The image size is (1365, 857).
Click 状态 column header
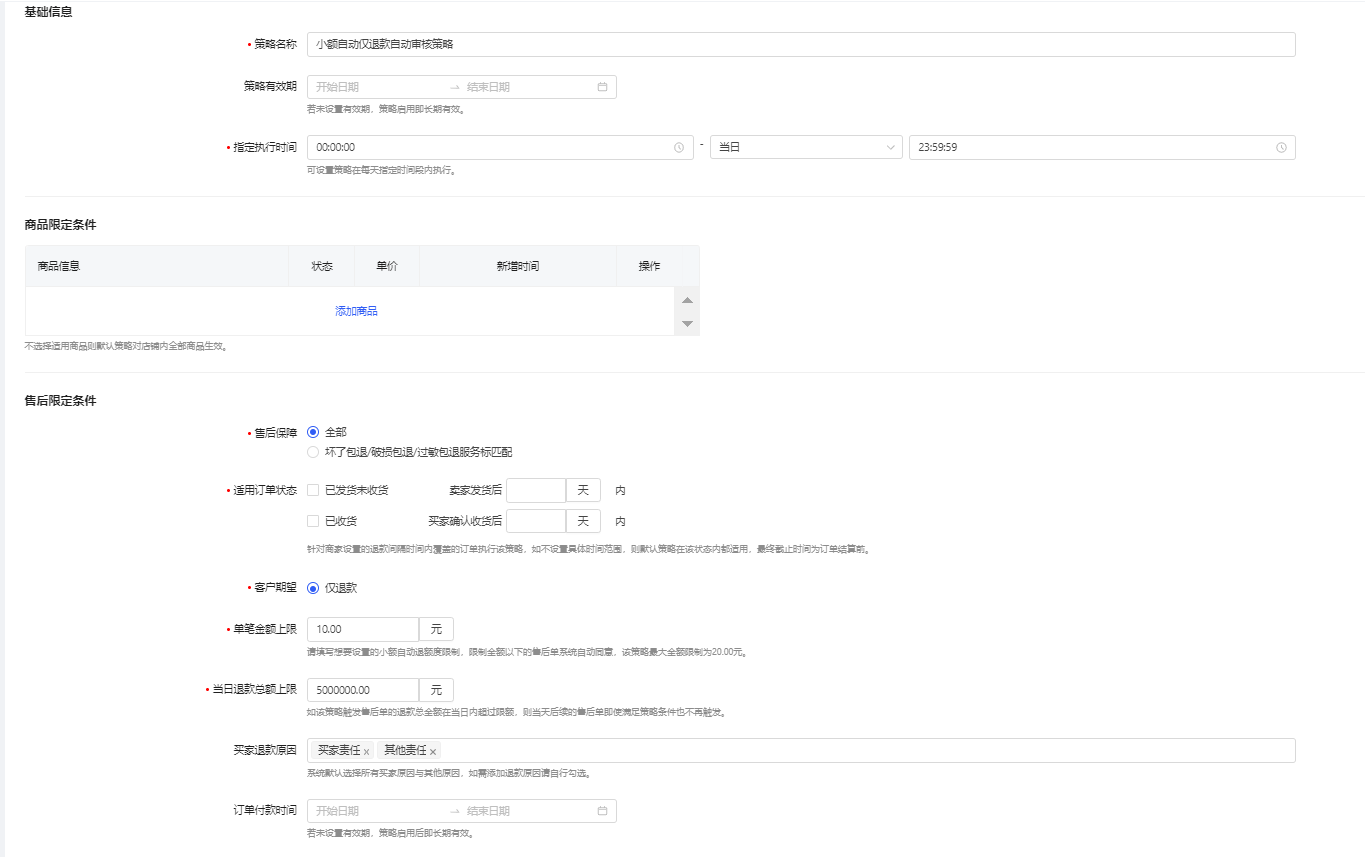[322, 266]
